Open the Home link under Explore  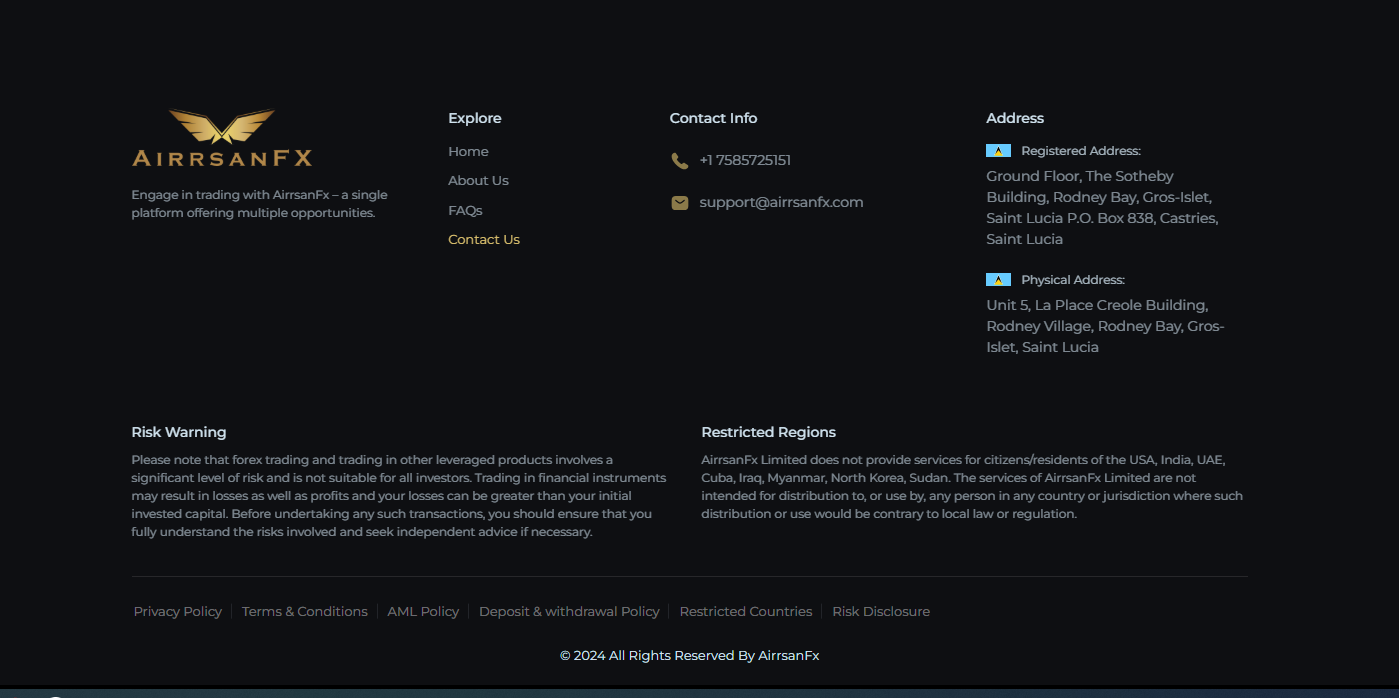[x=468, y=152]
